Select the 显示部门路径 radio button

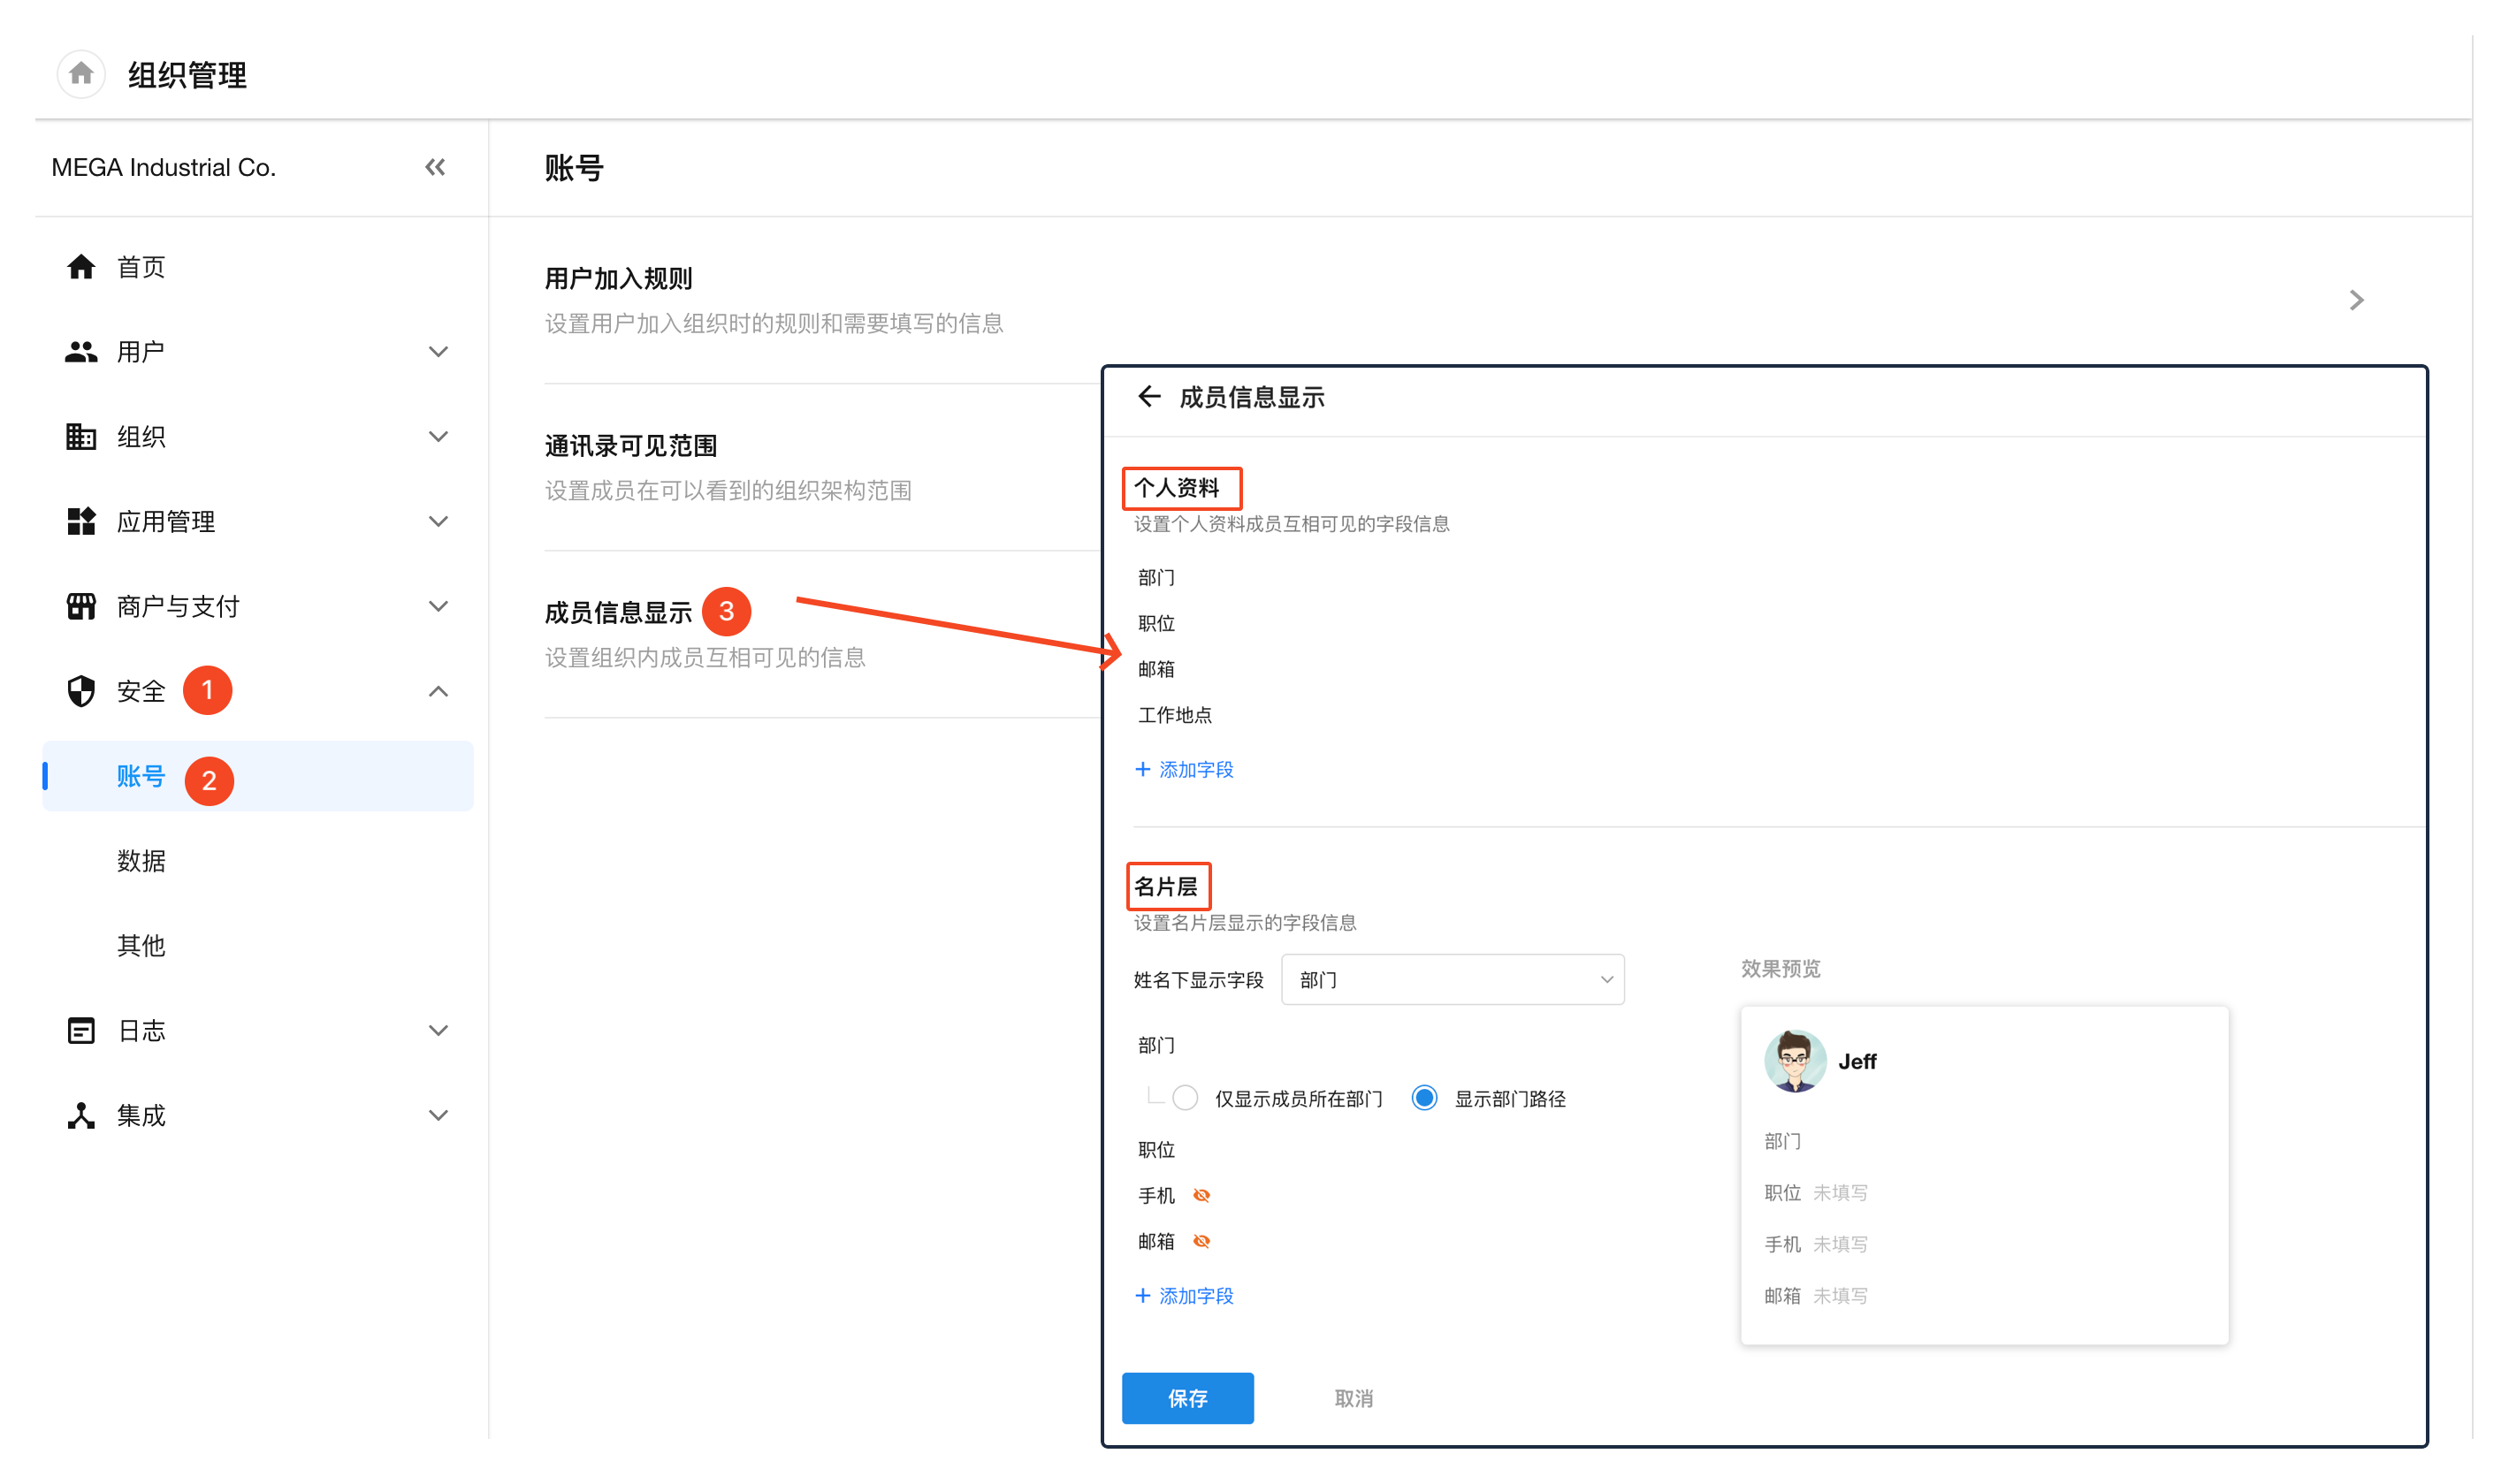tap(1424, 1098)
